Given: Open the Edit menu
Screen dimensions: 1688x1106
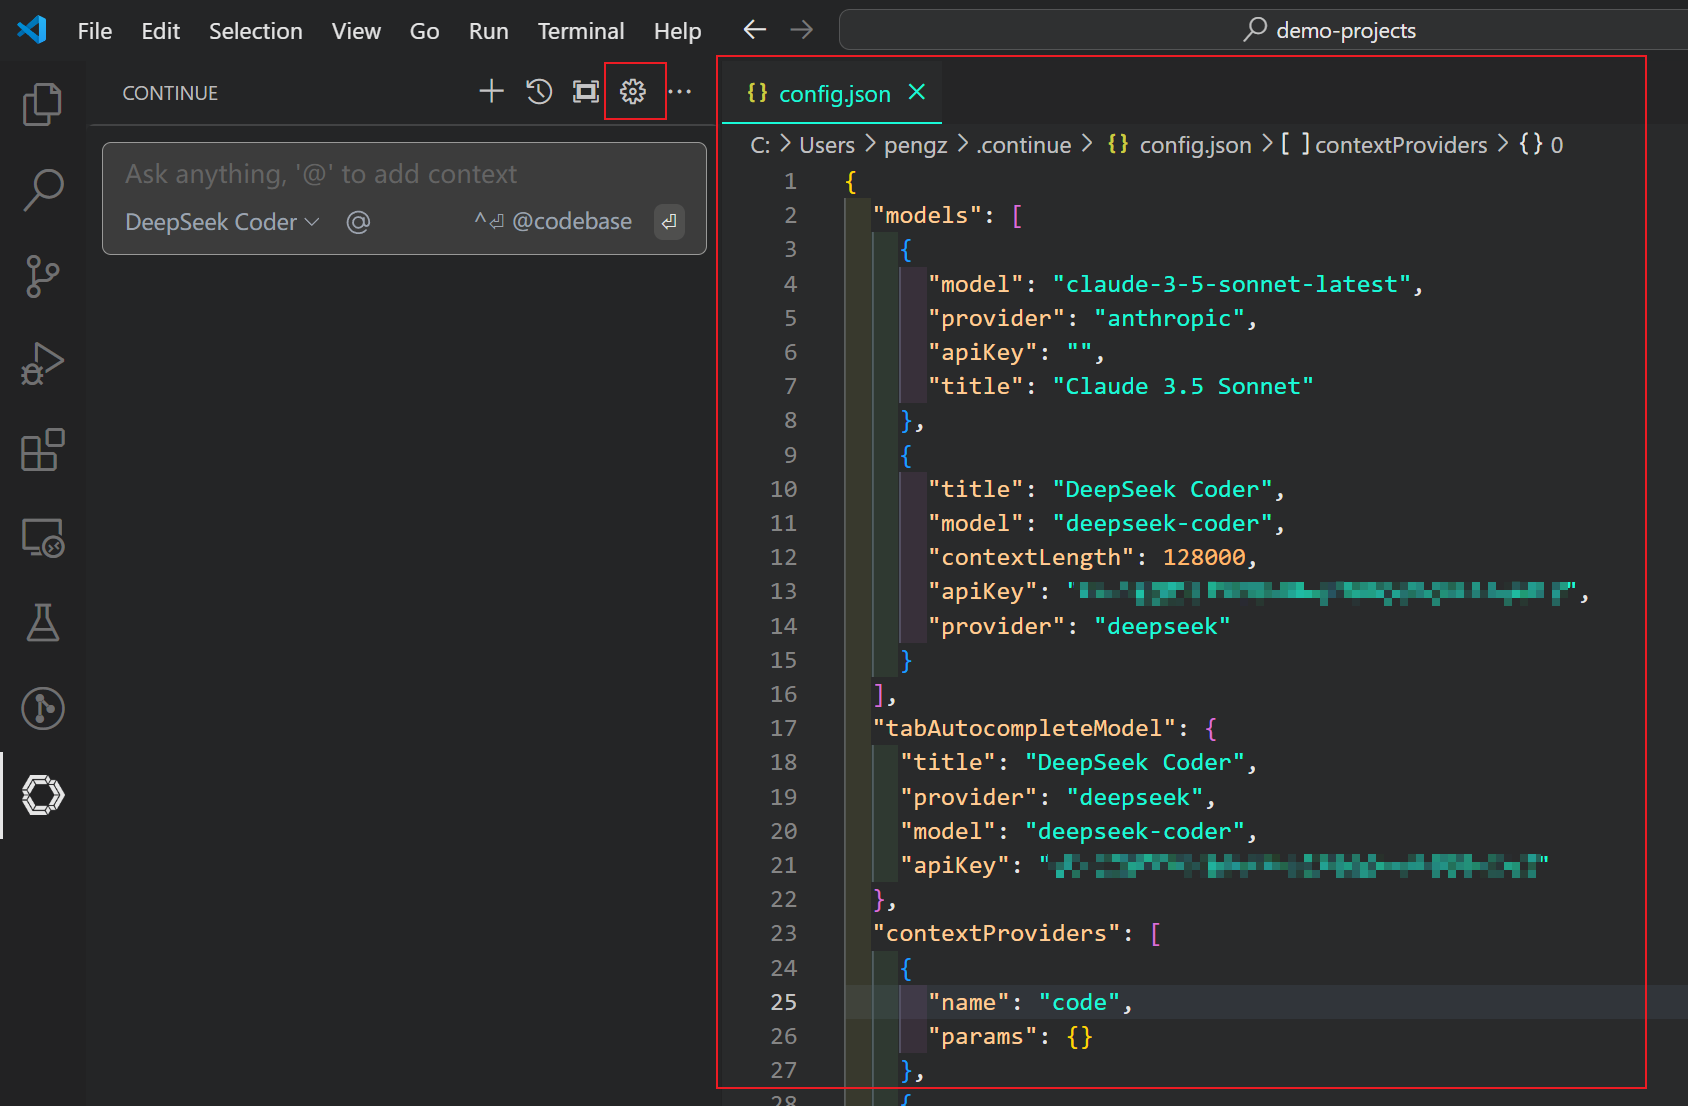Looking at the screenshot, I should point(160,31).
